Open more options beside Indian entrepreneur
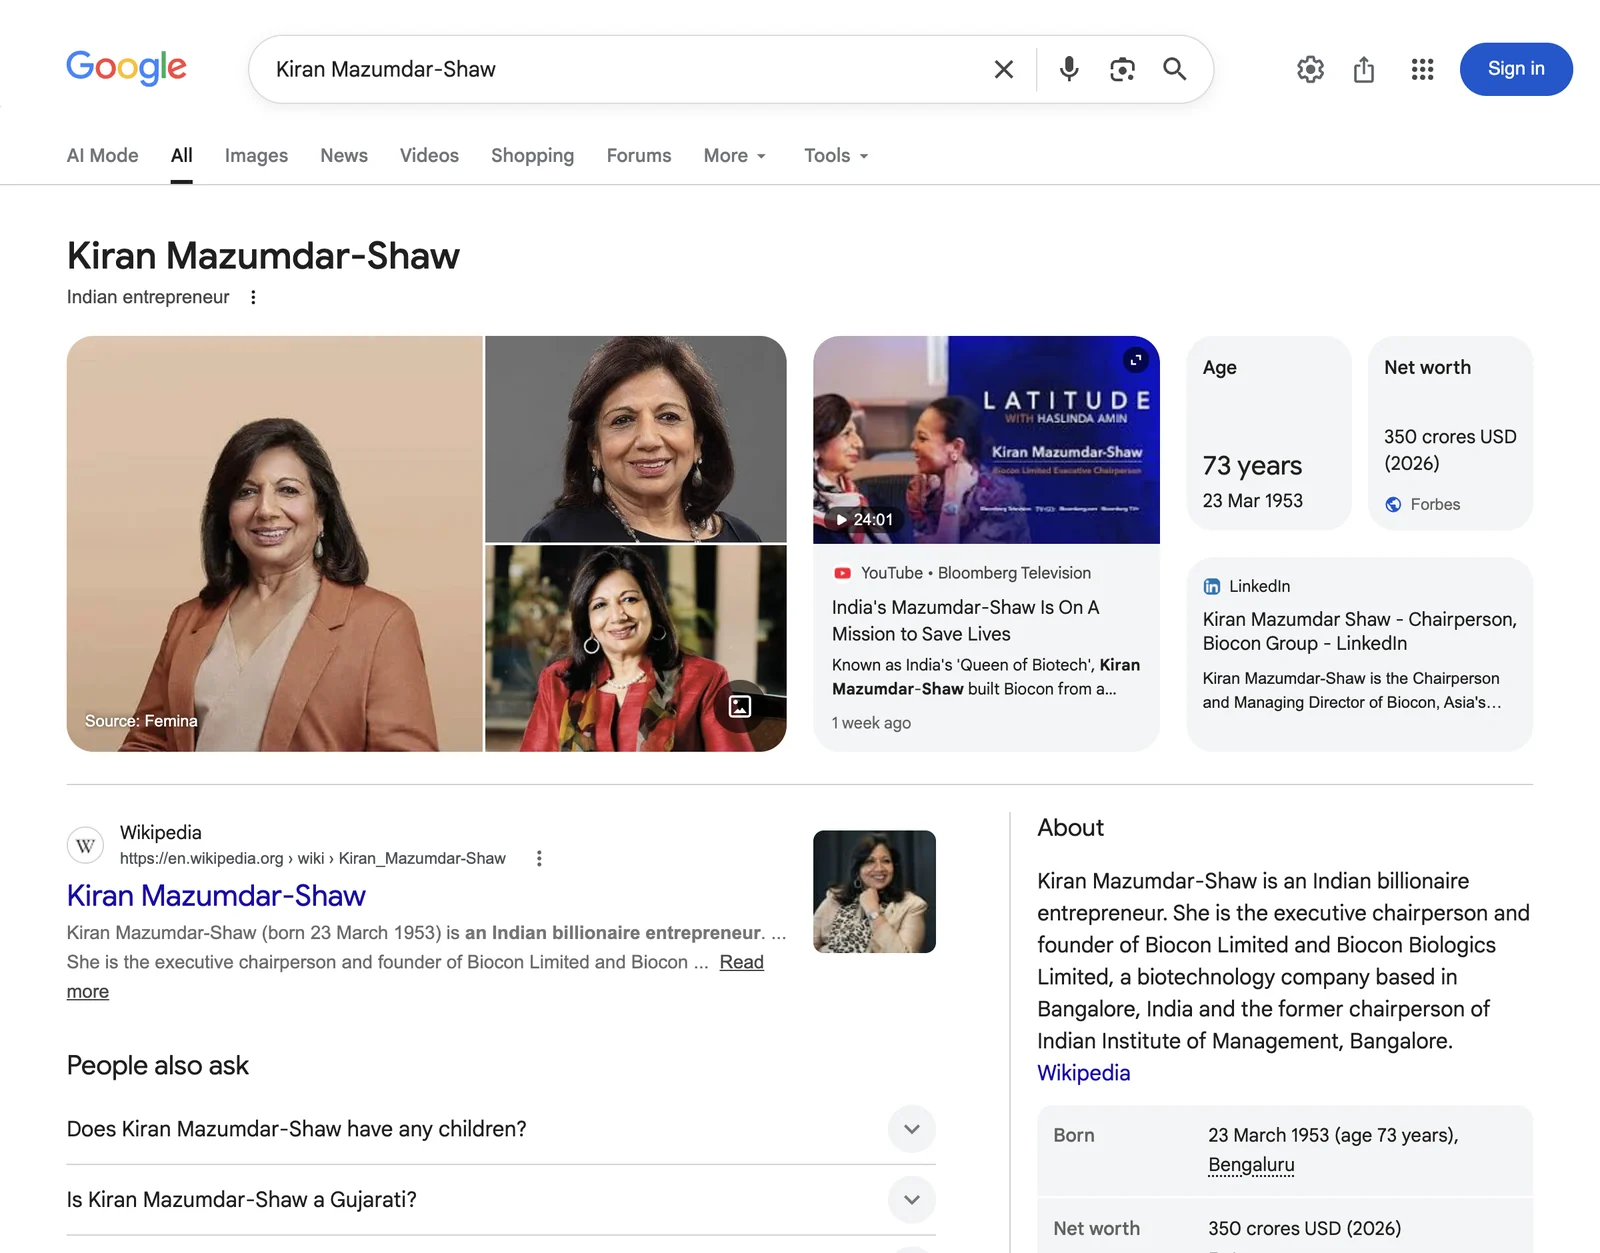Screen dimensions: 1600x1253 point(253,297)
